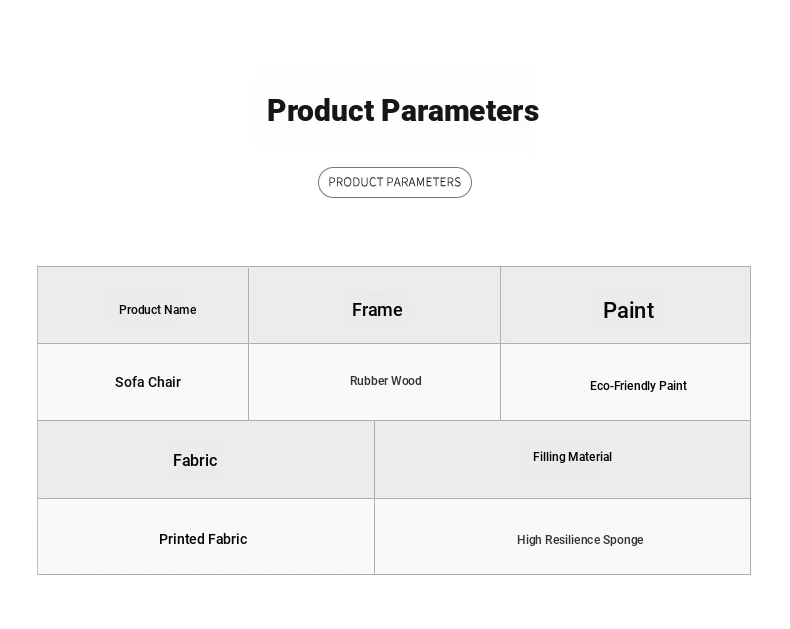Click the word Chair in Sofa Chair
The width and height of the screenshot is (790, 629).
[x=165, y=382]
